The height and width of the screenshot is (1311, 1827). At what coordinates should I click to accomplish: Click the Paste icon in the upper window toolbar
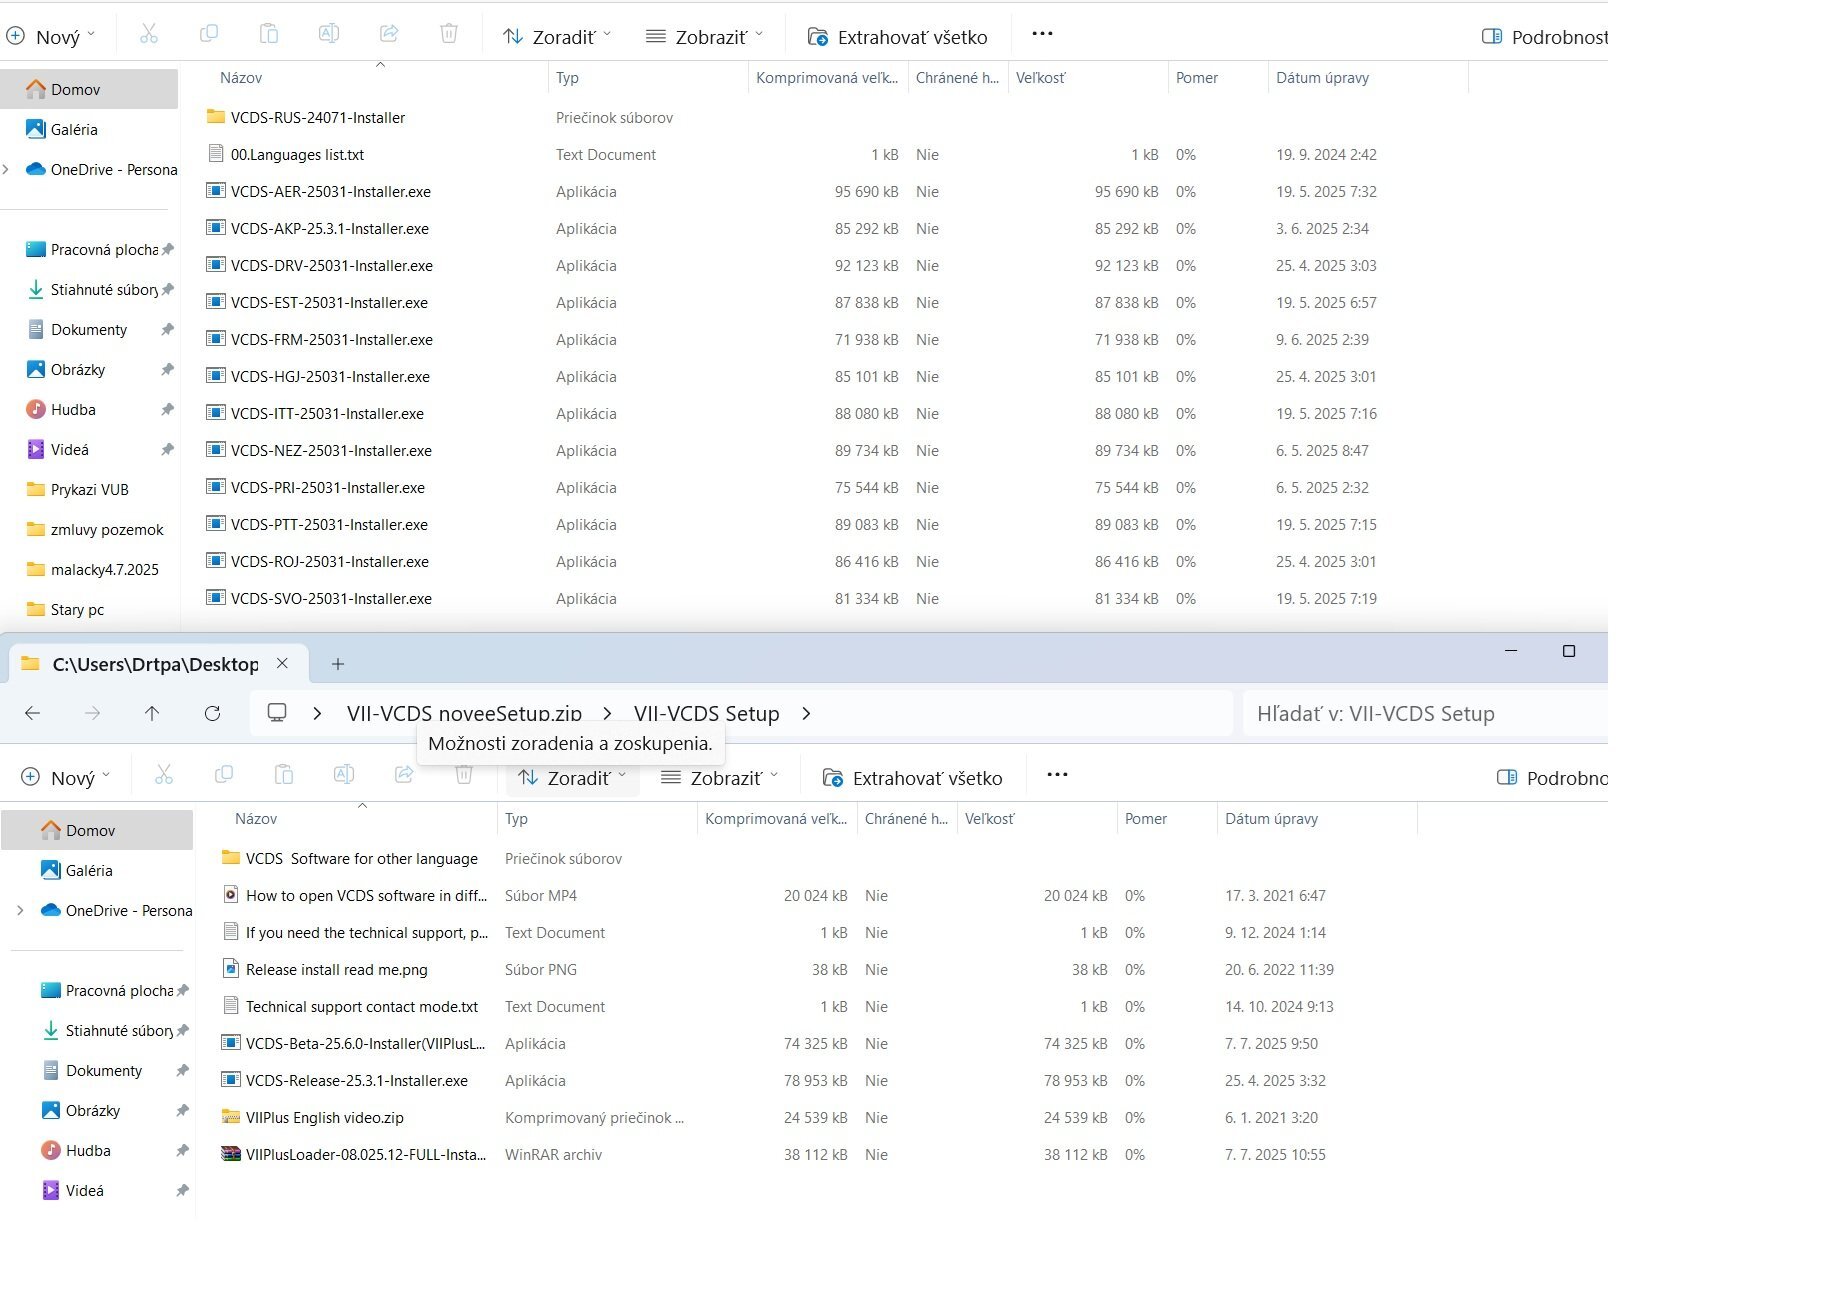point(269,34)
